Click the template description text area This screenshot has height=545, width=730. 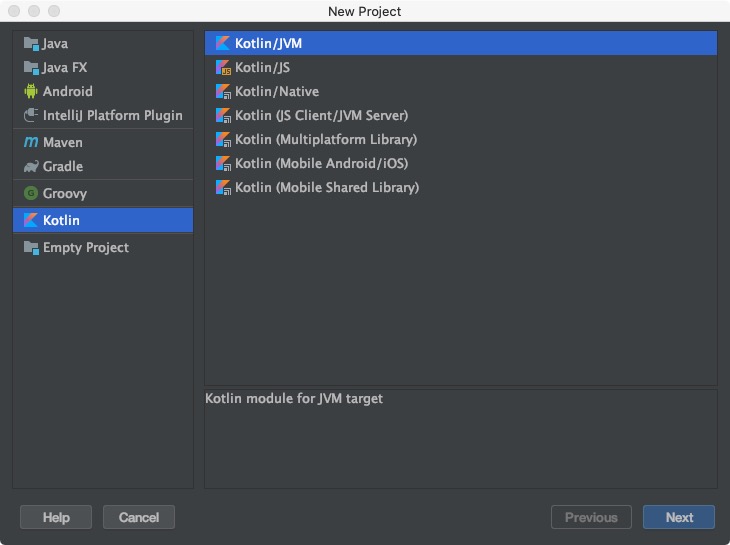point(460,438)
